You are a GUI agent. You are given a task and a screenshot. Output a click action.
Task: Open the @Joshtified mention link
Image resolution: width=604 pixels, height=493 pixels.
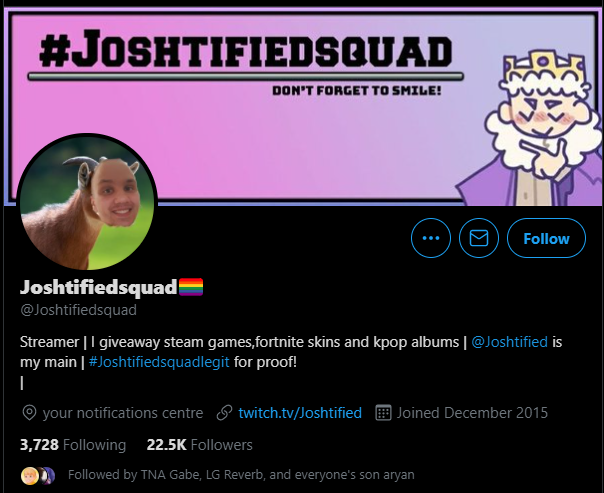tap(509, 342)
